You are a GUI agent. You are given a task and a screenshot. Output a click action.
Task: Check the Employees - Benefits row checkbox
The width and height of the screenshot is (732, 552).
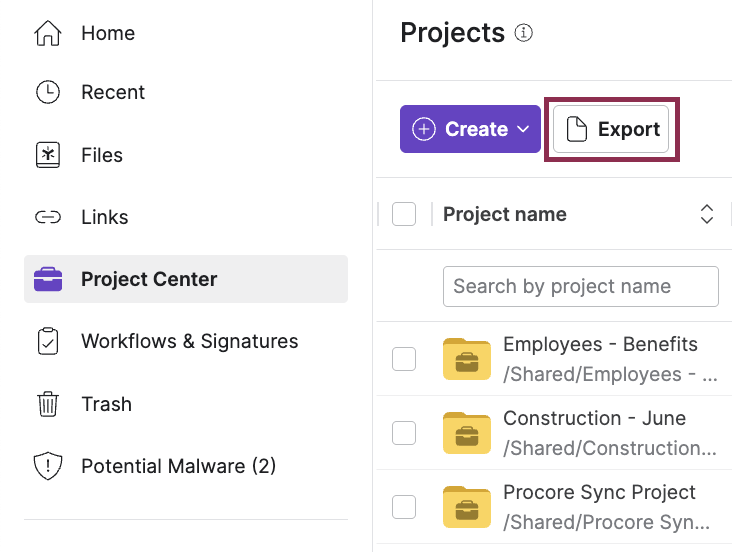[404, 359]
